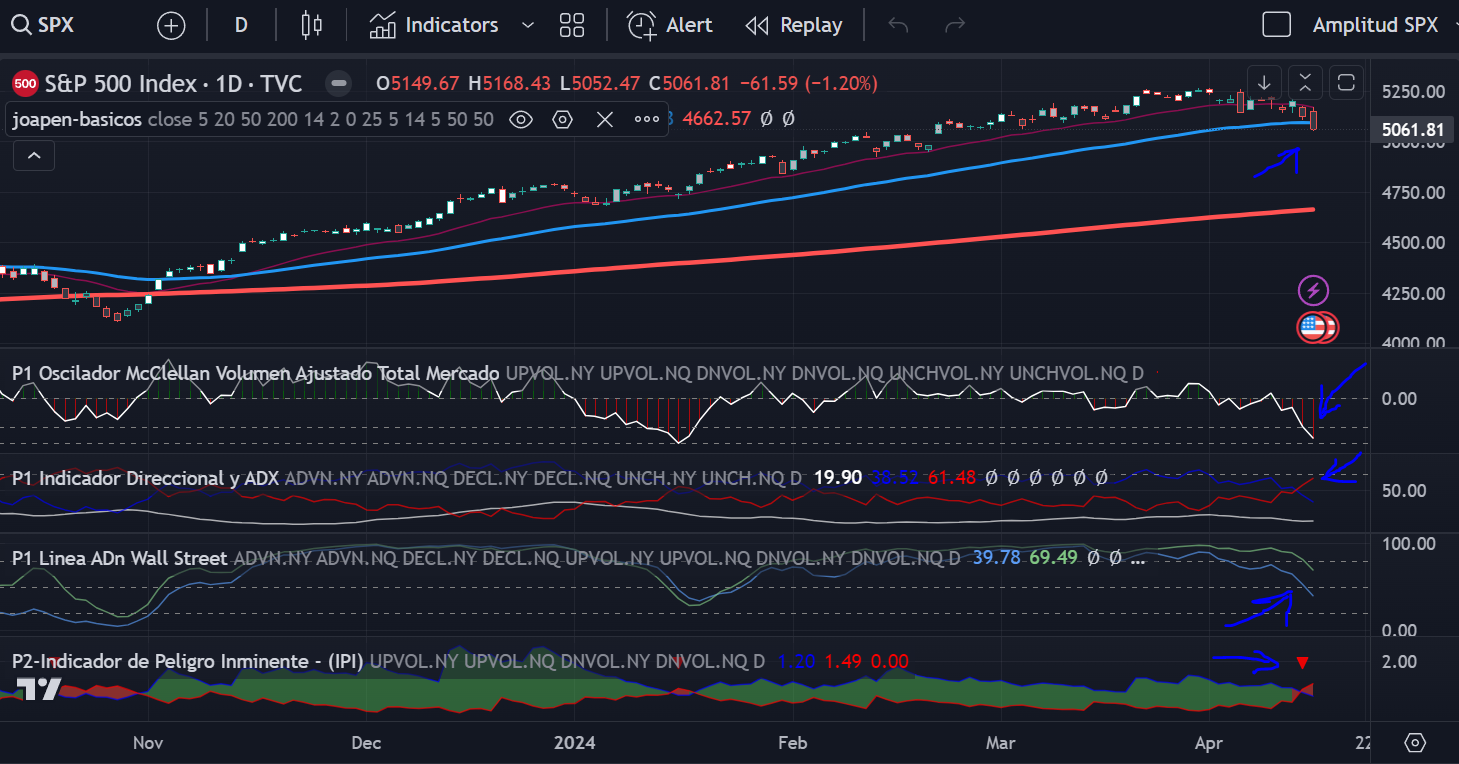Start bar Replay mode
Image resolution: width=1459 pixels, height=764 pixels.
[x=795, y=25]
